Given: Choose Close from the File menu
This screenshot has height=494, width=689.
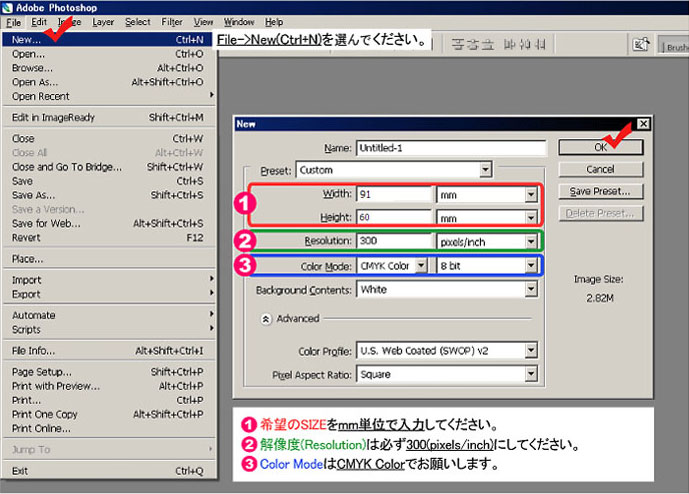Looking at the screenshot, I should point(108,138).
